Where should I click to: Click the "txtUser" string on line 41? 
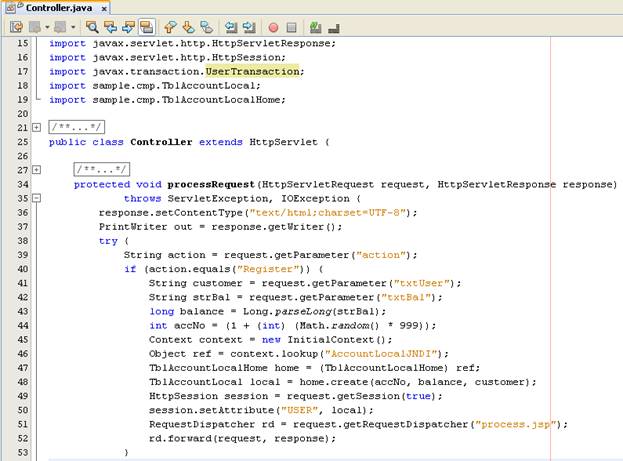click(422, 283)
